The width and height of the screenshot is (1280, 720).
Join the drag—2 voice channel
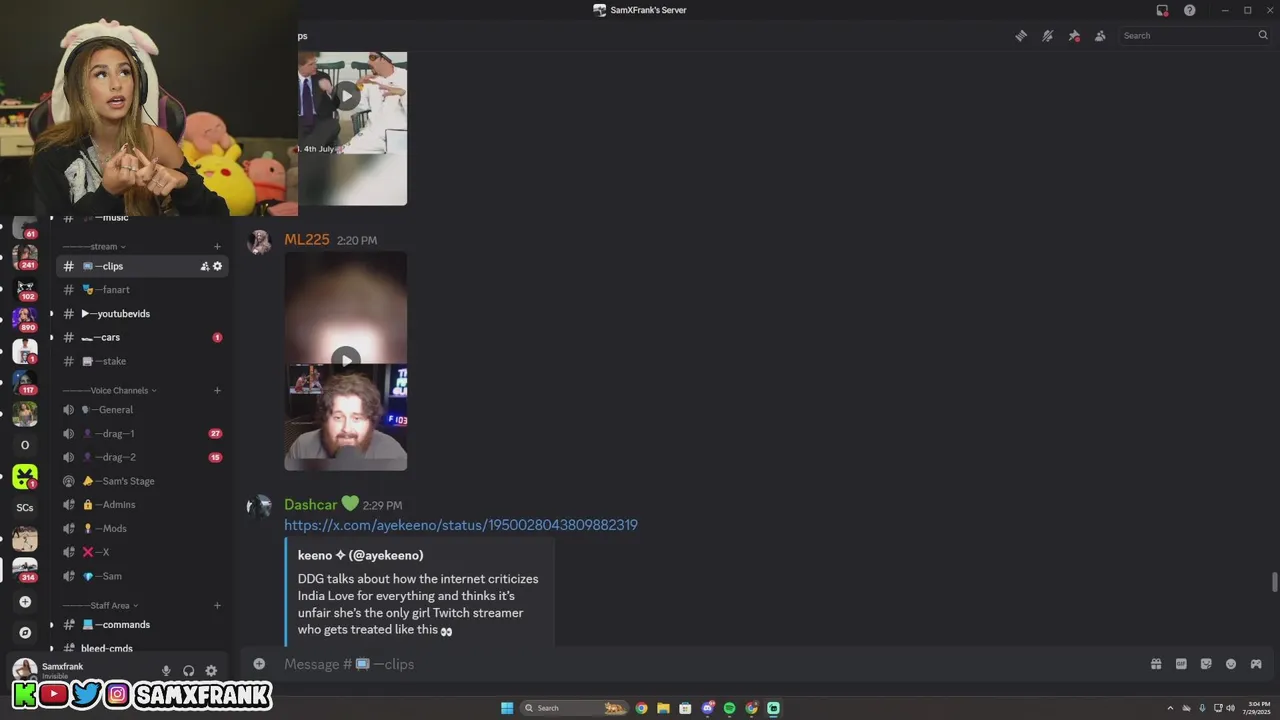click(140, 457)
